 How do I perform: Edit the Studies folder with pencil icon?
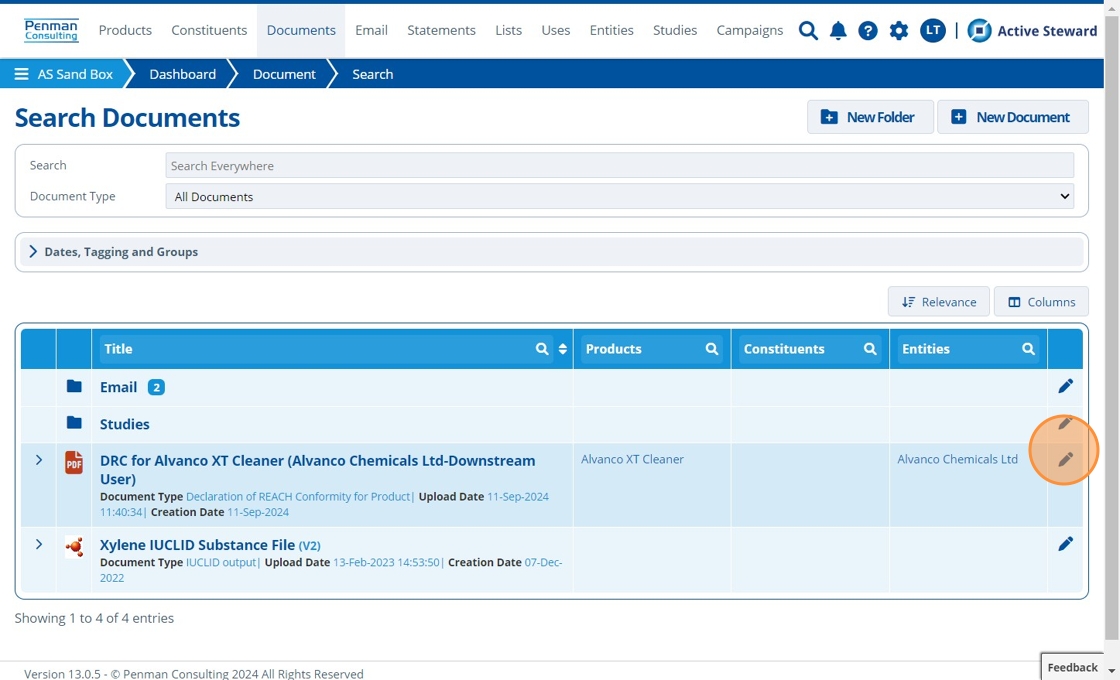pyautogui.click(x=1065, y=424)
